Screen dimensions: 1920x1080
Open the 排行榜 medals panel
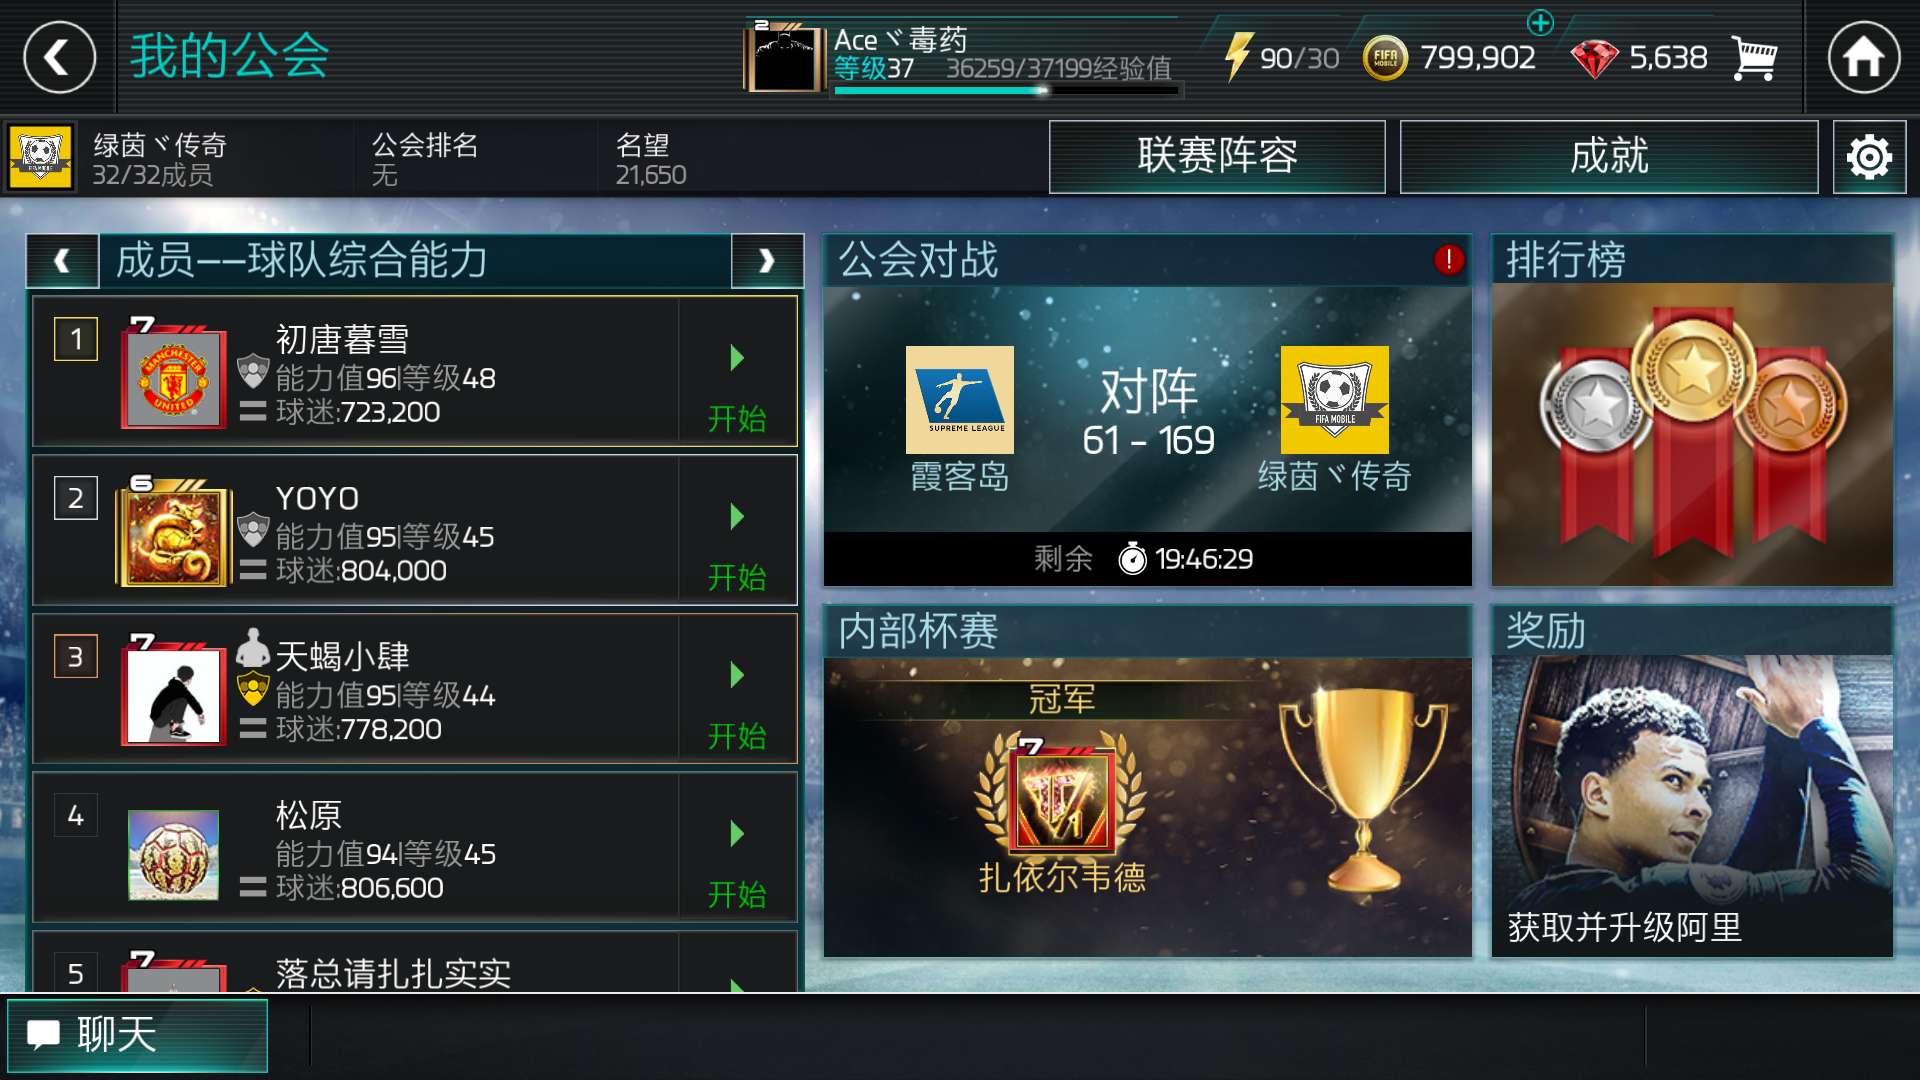[1692, 410]
